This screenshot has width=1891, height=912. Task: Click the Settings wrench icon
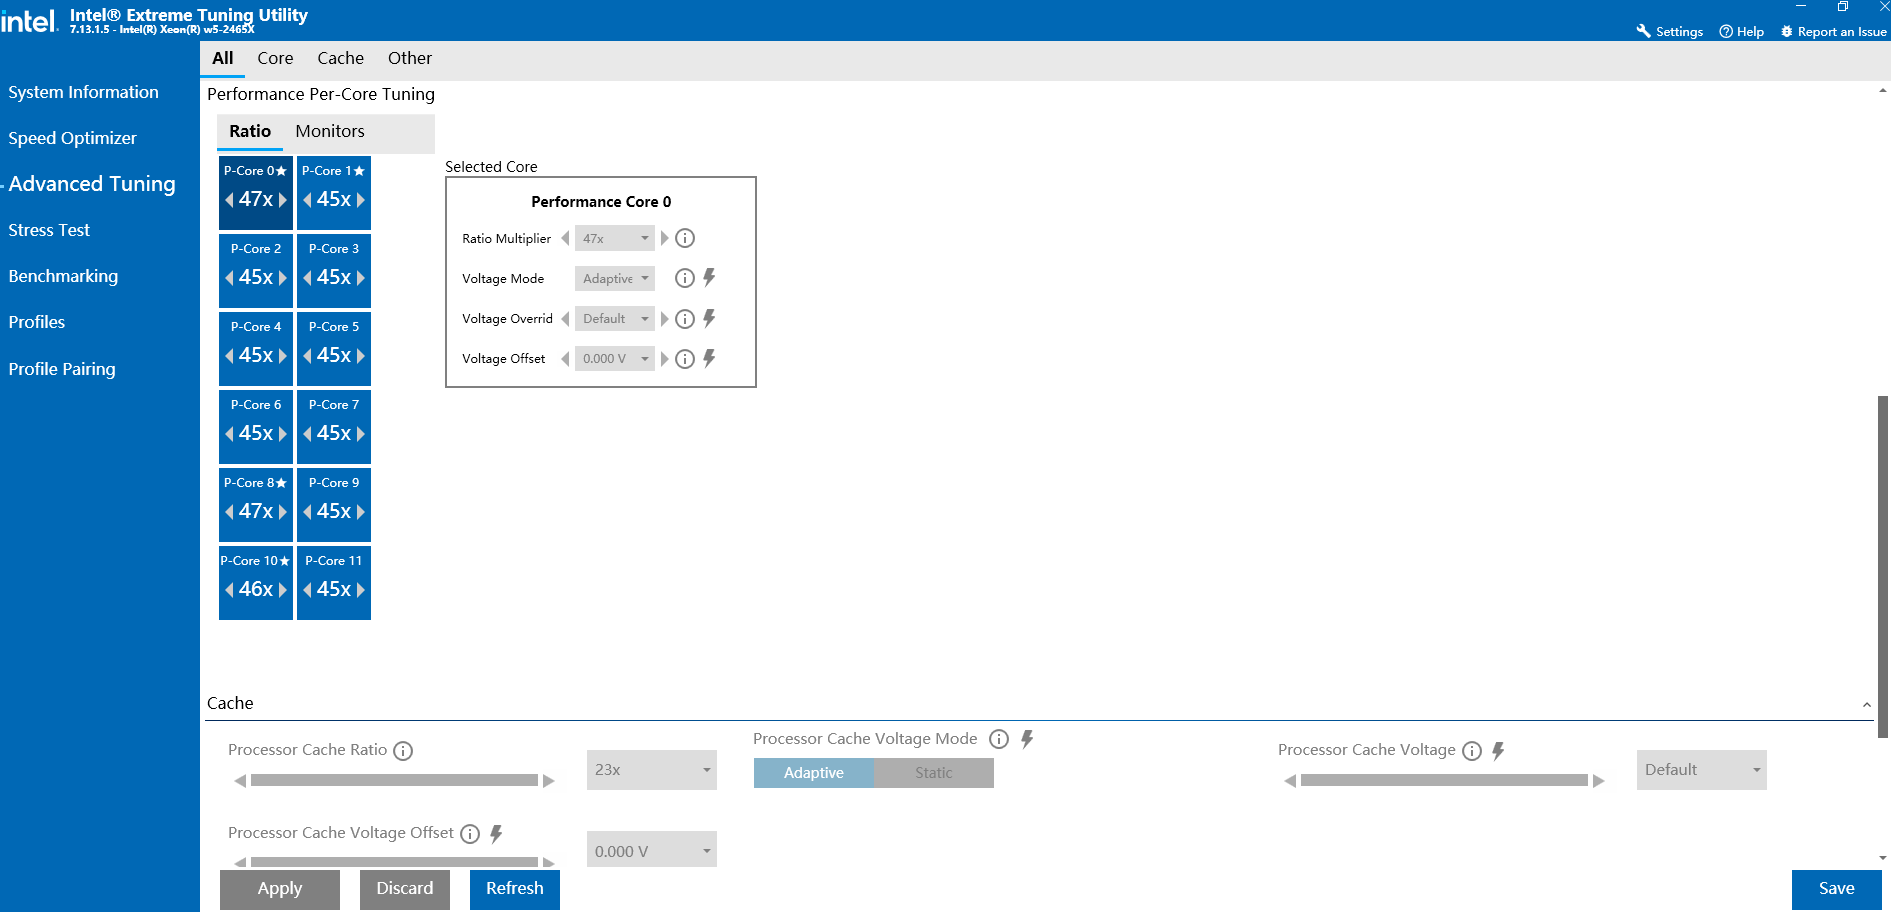(x=1643, y=31)
